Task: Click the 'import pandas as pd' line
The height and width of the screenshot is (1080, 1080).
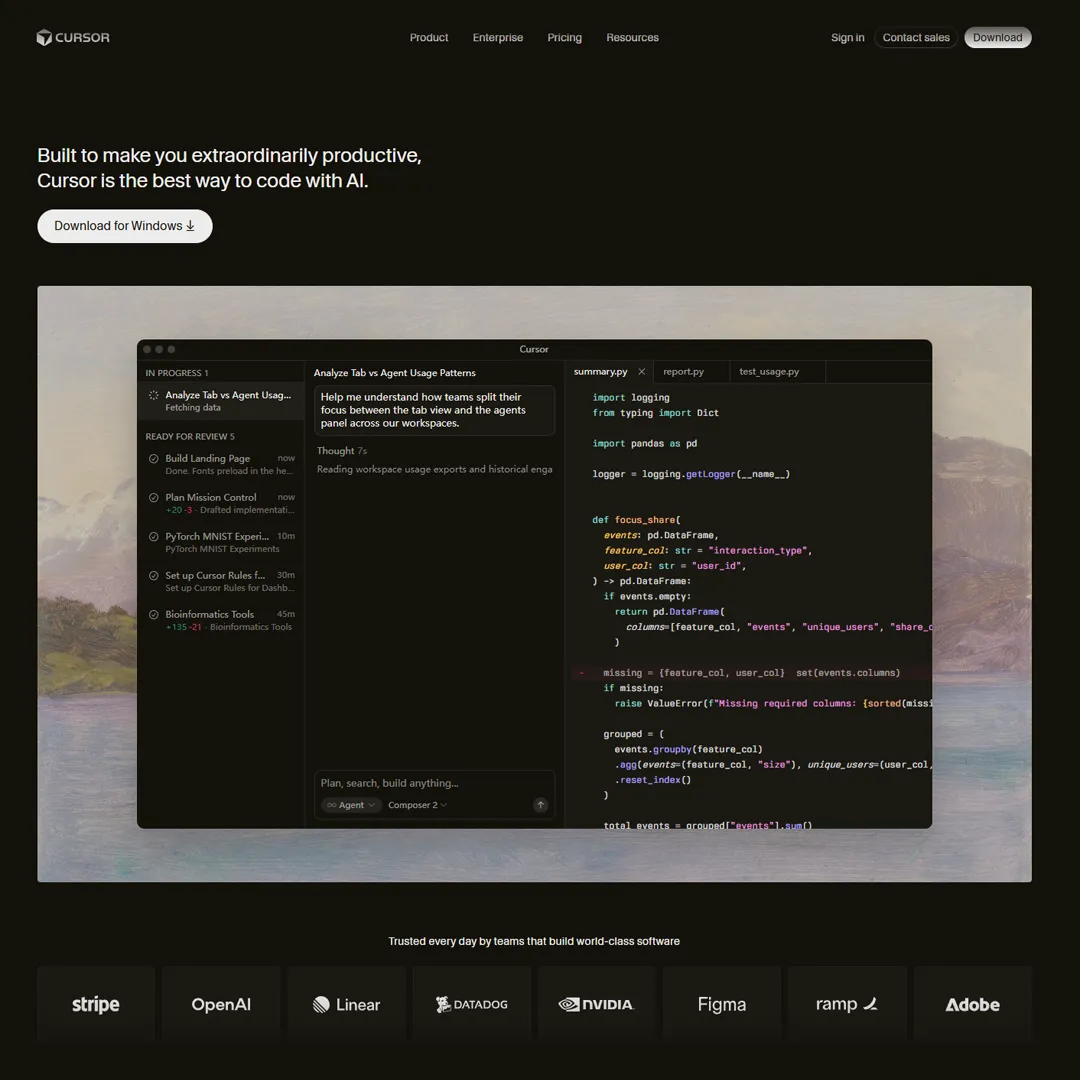Action: 644,444
